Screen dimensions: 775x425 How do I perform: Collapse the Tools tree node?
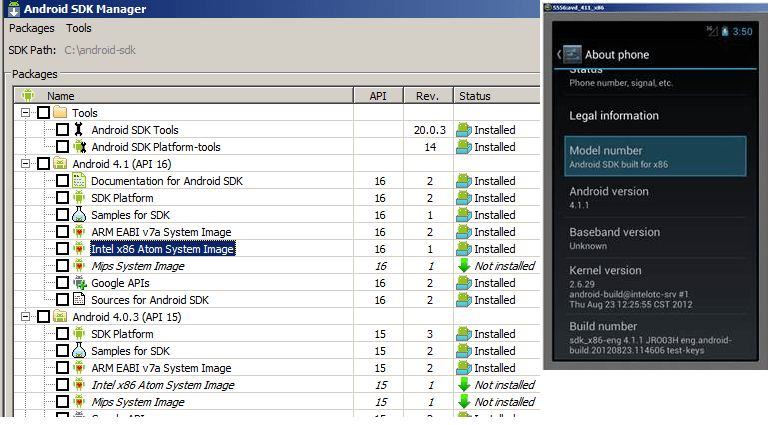tap(26, 113)
